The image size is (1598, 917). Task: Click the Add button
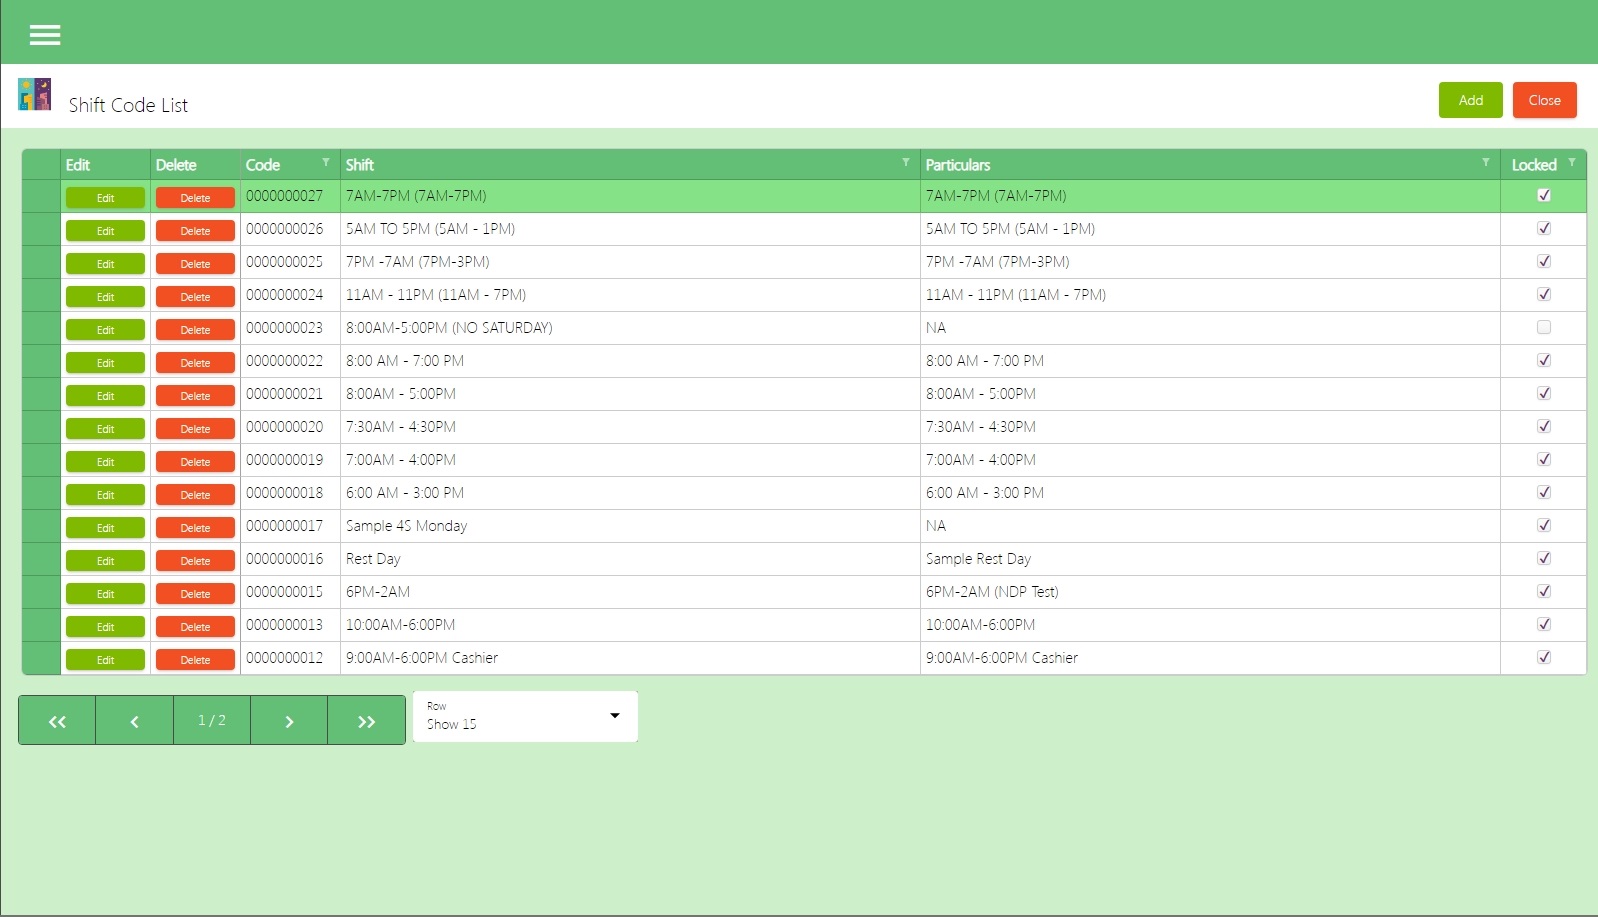pos(1470,100)
